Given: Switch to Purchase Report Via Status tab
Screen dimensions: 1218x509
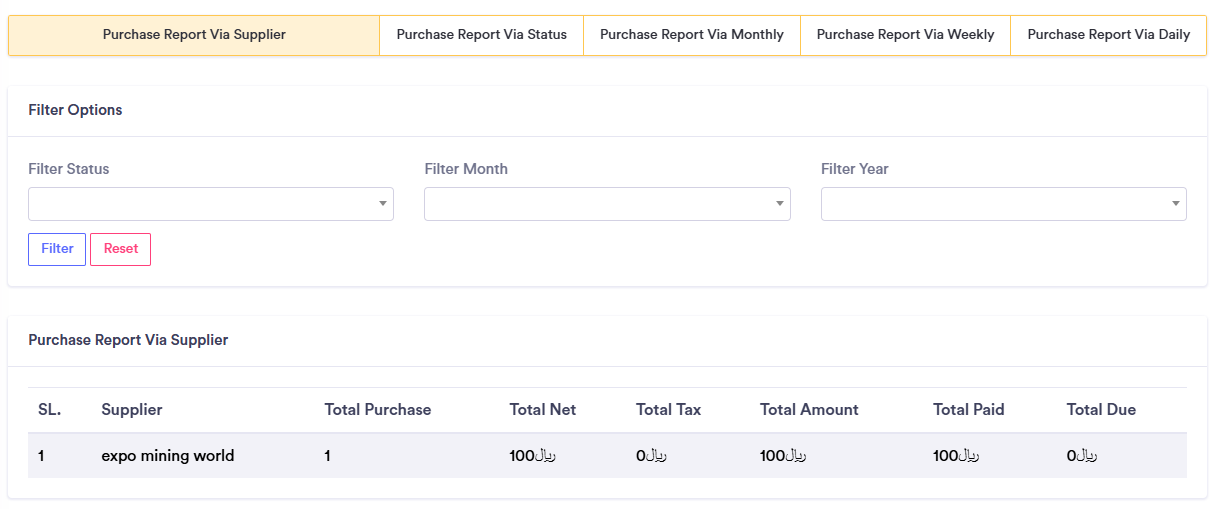Looking at the screenshot, I should pyautogui.click(x=481, y=35).
